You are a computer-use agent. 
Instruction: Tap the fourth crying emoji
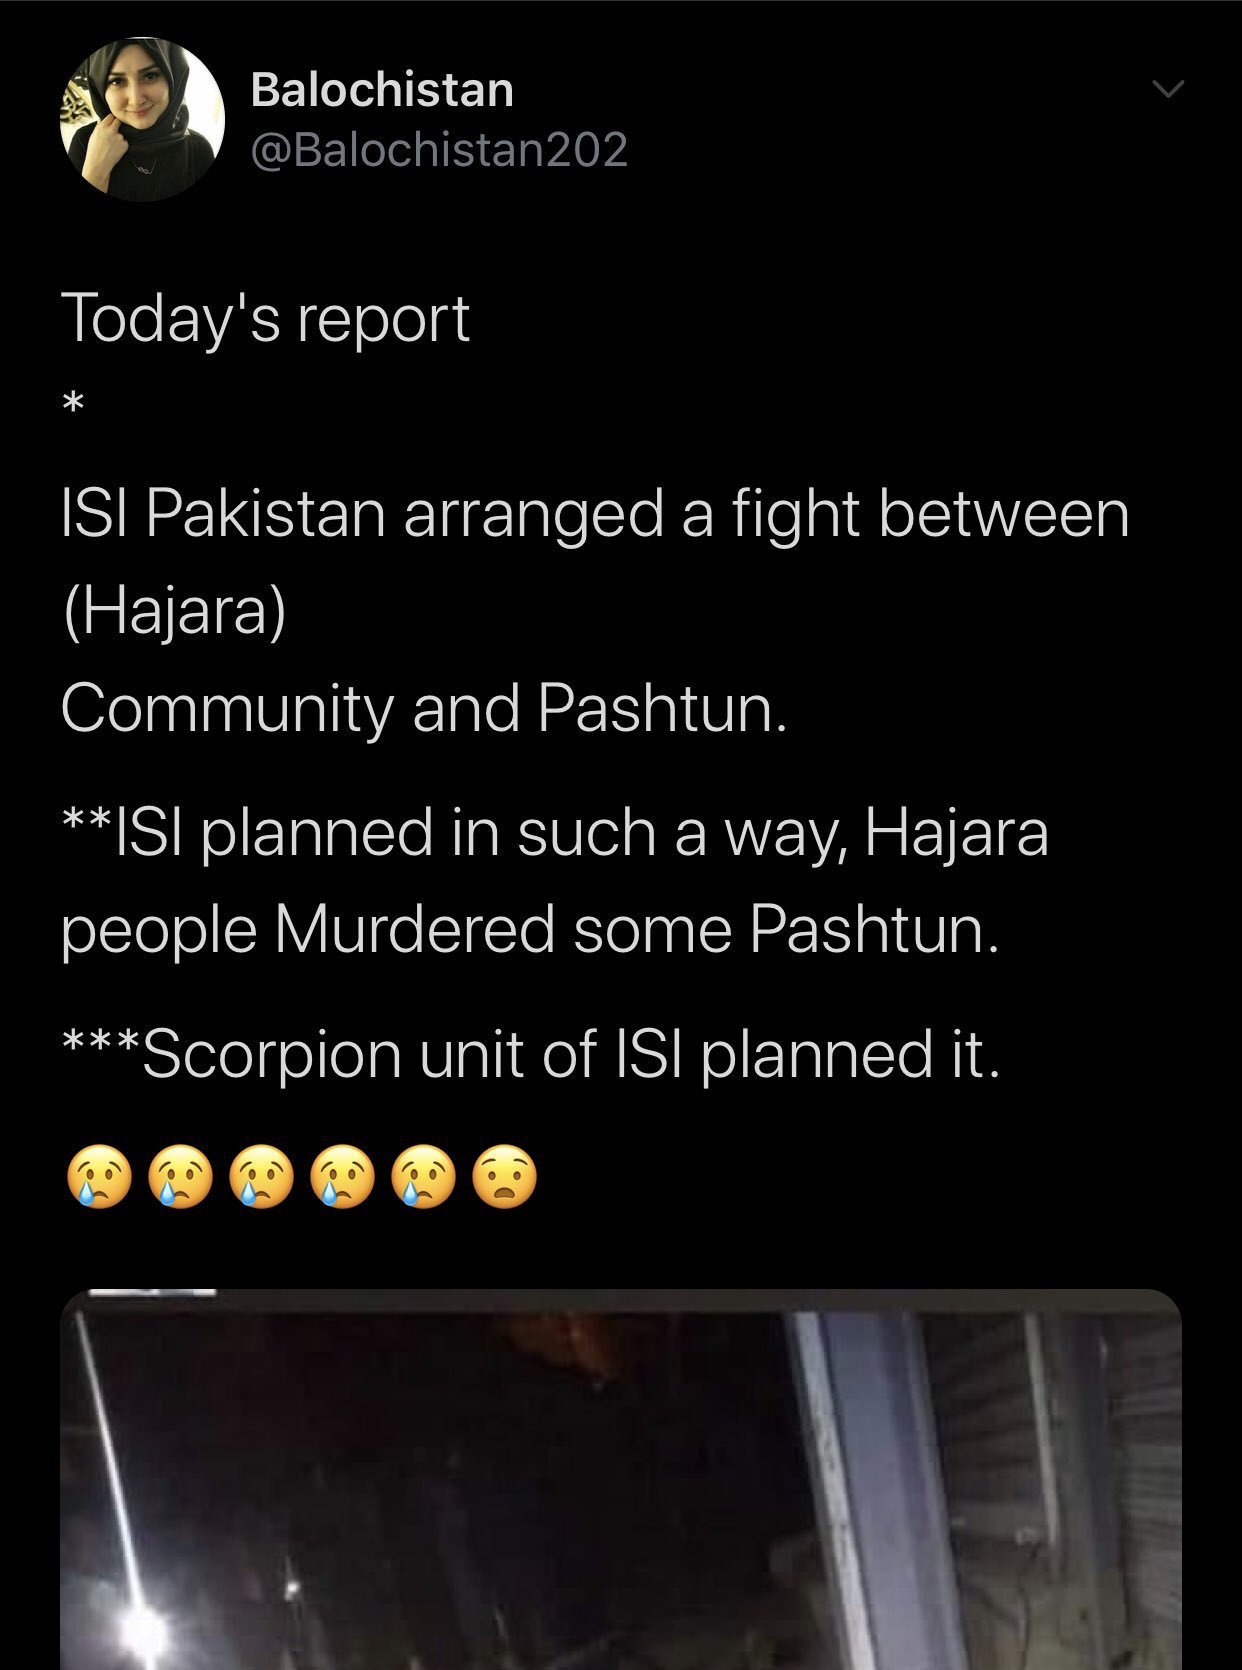pos(344,1178)
